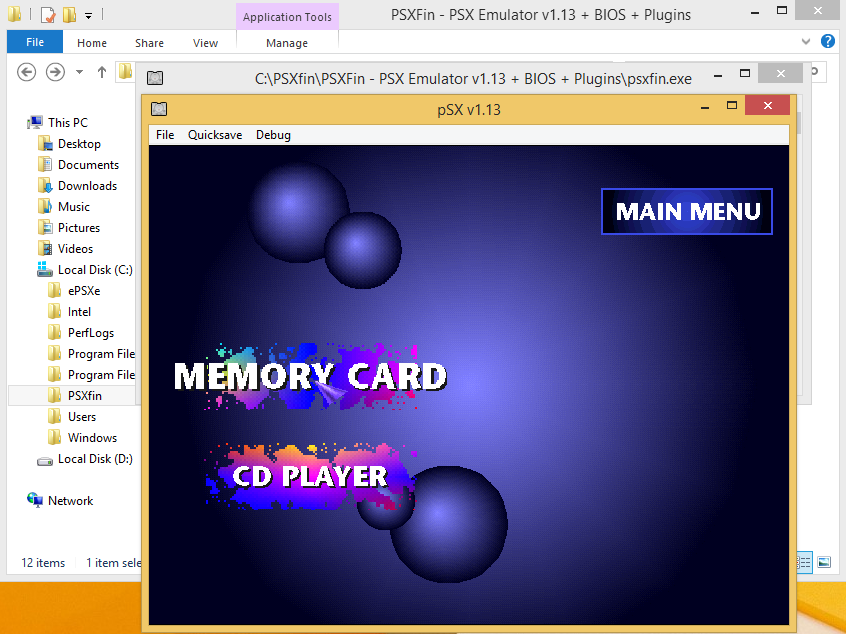Screen dimensions: 846x634
Task: Select This PC in navigation pane
Action: click(67, 122)
